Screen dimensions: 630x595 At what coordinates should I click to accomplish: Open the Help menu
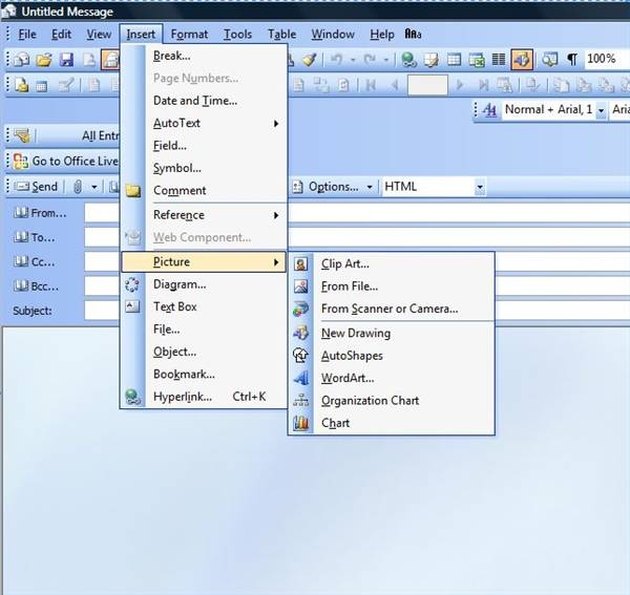tap(382, 34)
